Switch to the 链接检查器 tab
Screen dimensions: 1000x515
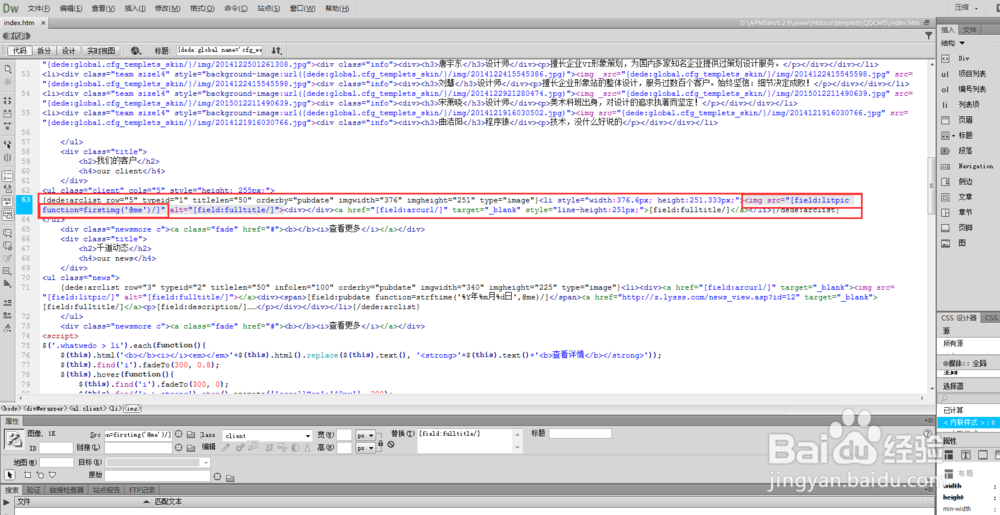[x=68, y=490]
